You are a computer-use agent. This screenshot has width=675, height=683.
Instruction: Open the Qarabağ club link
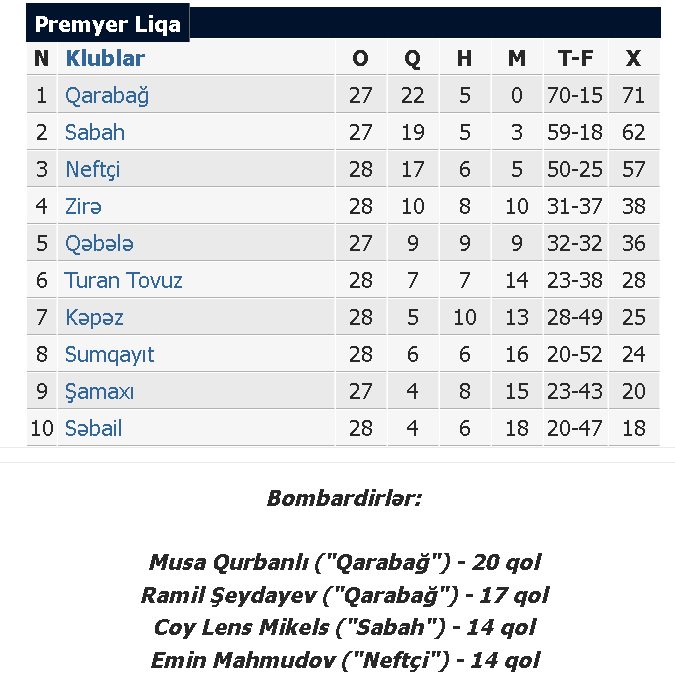click(x=107, y=96)
